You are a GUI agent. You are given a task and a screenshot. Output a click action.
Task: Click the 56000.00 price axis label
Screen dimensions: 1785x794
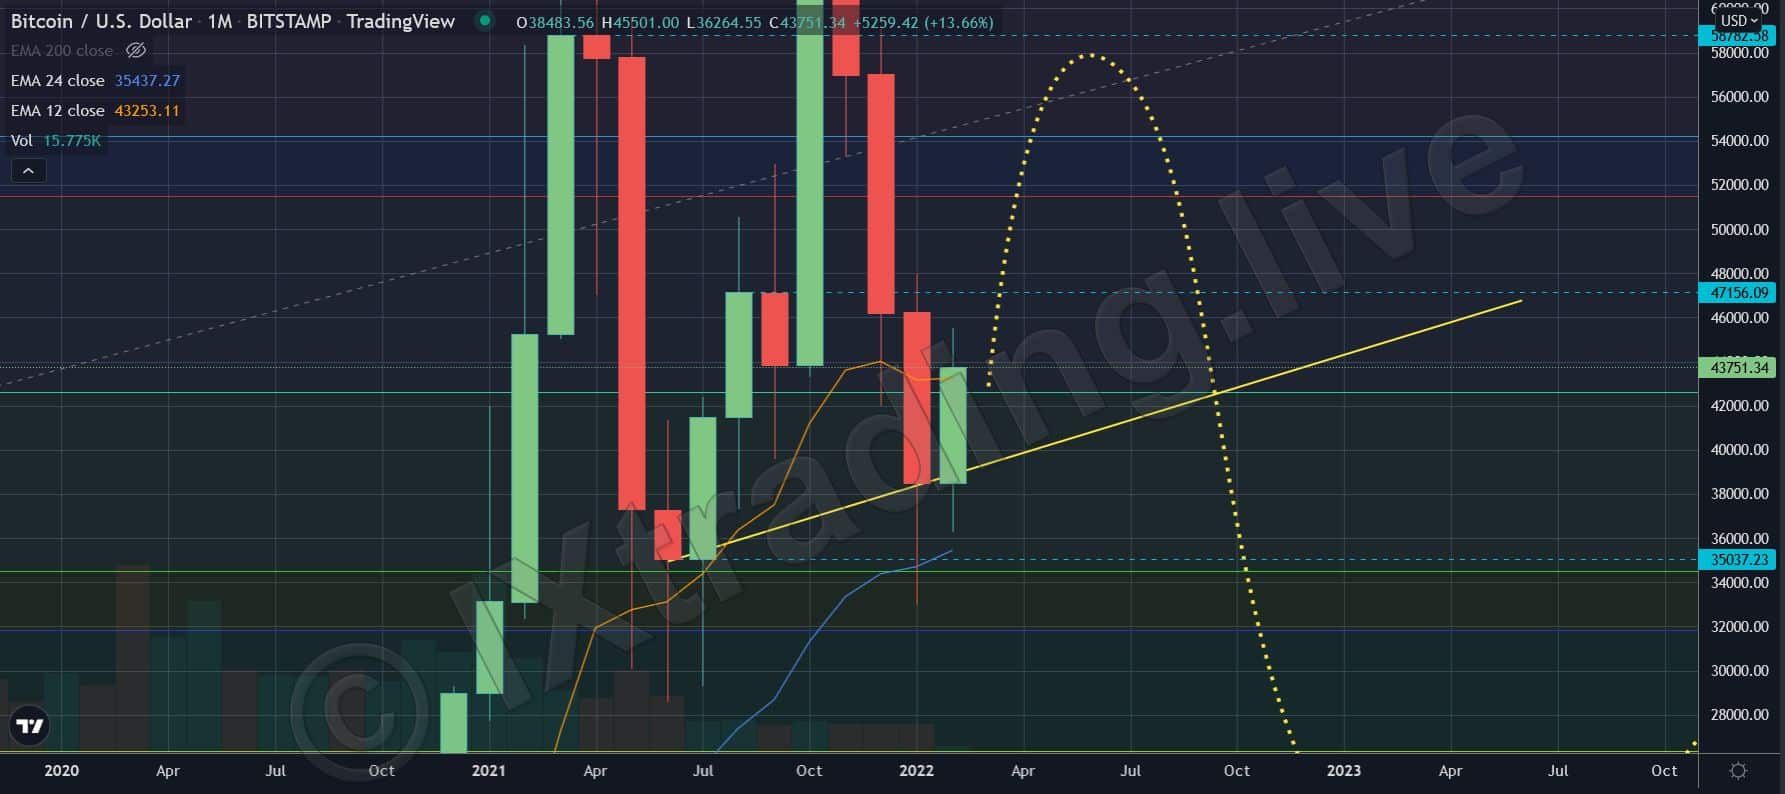(1740, 97)
